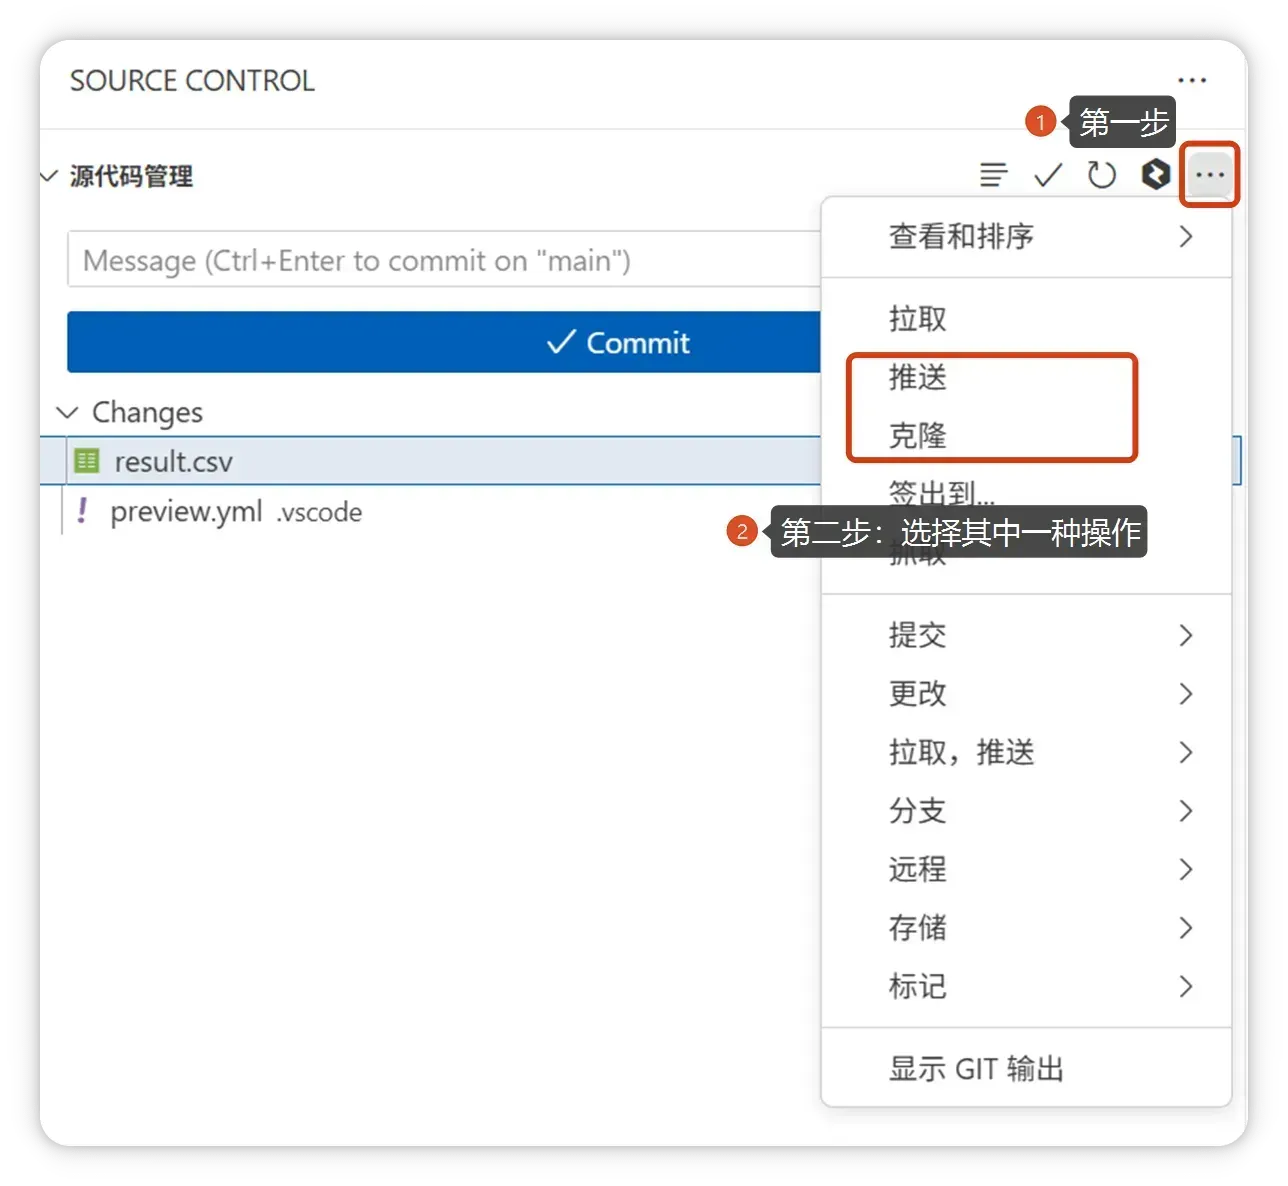Click the result.csv spreadsheet file icon
The height and width of the screenshot is (1186, 1288).
(87, 461)
